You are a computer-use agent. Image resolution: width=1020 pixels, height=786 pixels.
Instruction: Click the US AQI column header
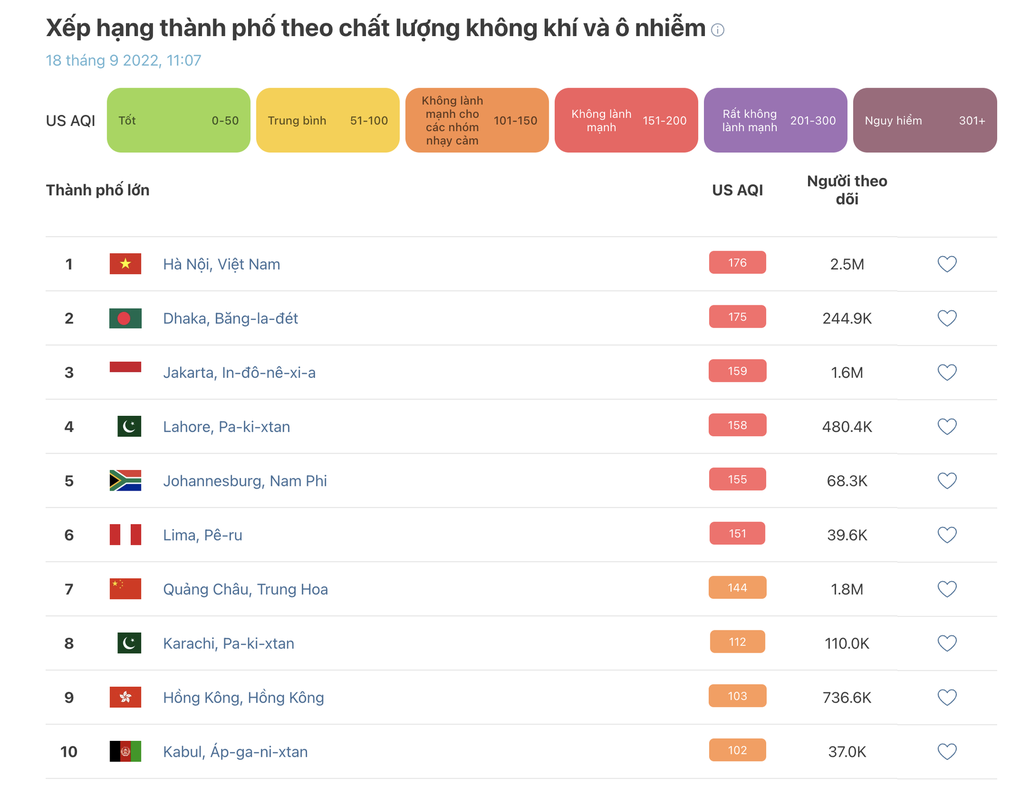pyautogui.click(x=737, y=190)
